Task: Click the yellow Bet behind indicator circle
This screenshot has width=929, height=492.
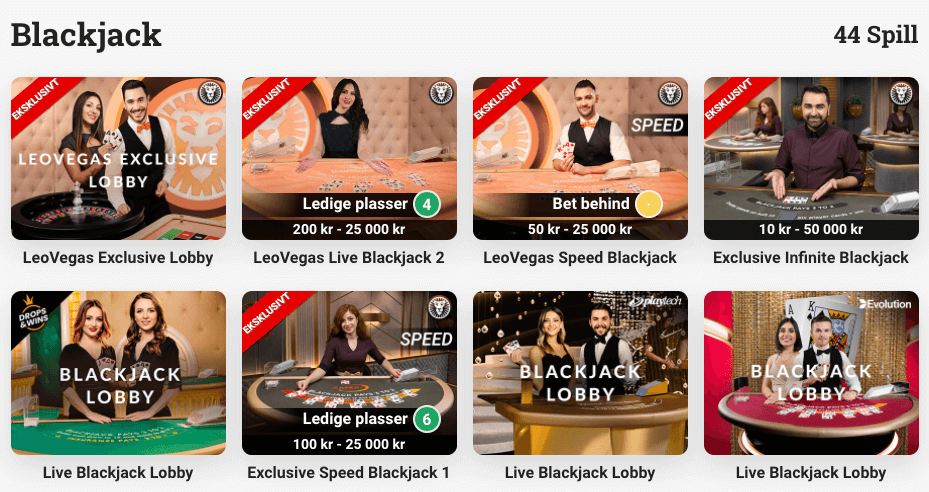Action: pos(649,205)
